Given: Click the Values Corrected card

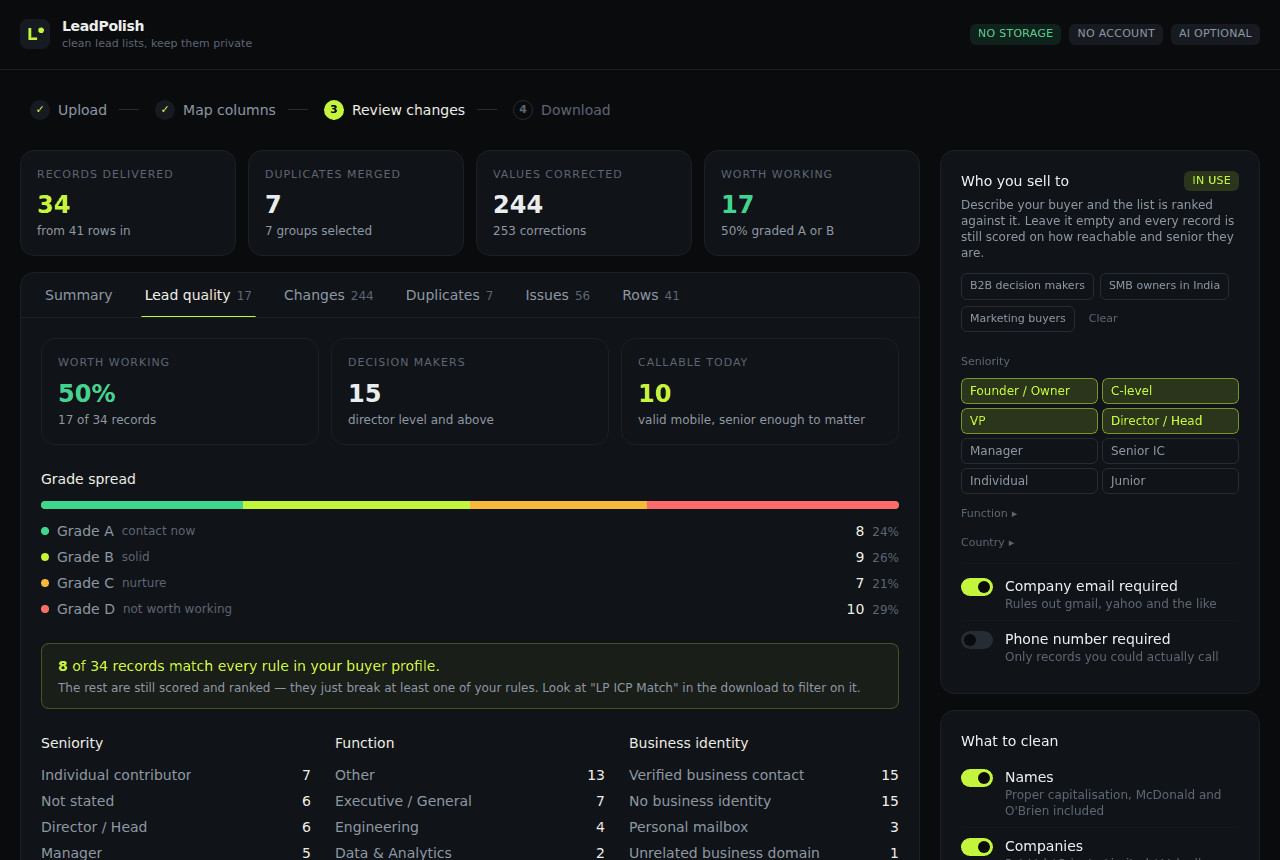Looking at the screenshot, I should click(584, 203).
